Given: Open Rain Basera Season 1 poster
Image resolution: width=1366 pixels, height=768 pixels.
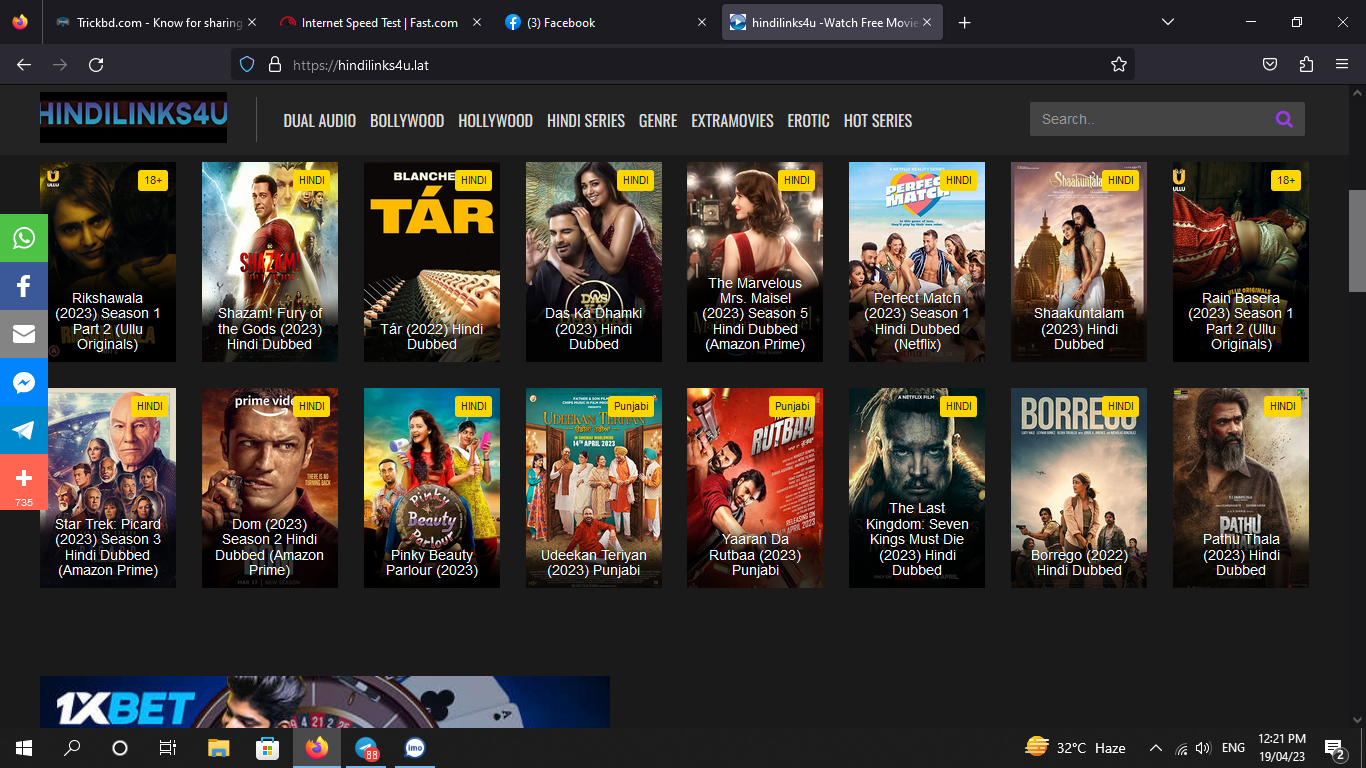Looking at the screenshot, I should tap(1241, 262).
